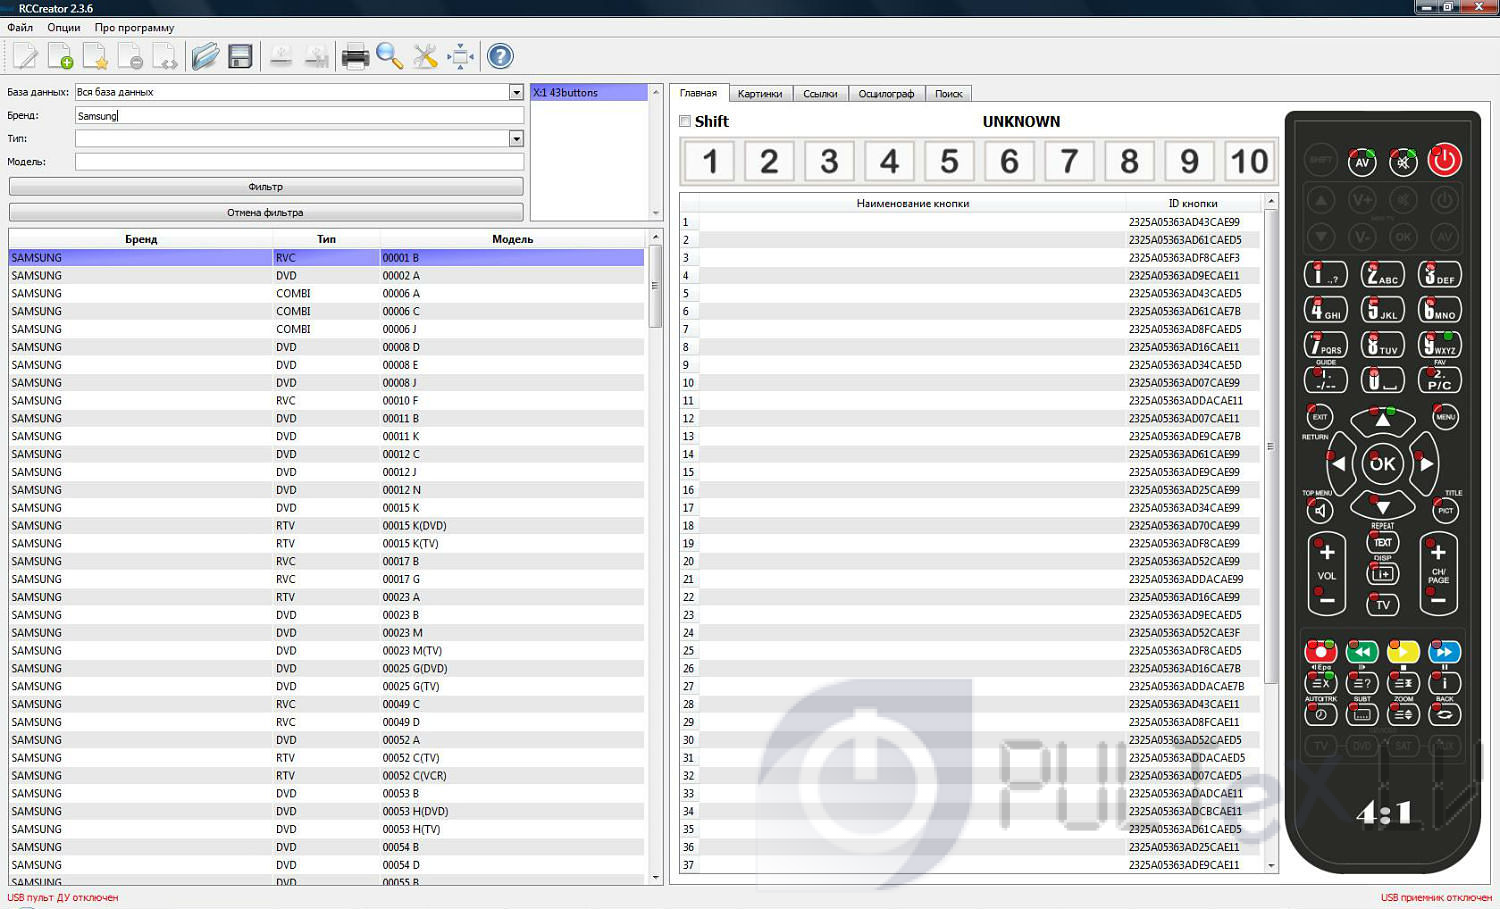
Task: Click the printer icon in toolbar
Action: coord(355,57)
